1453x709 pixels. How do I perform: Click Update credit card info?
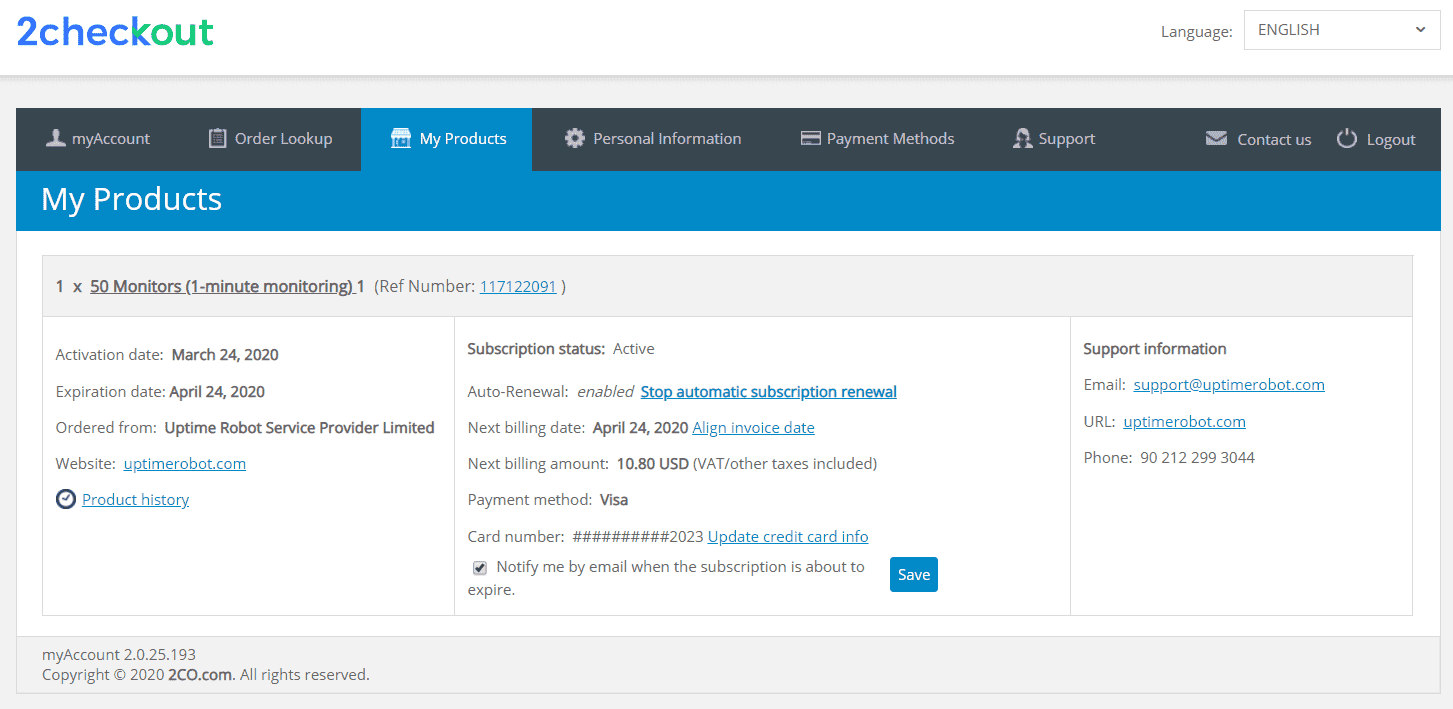(x=787, y=536)
